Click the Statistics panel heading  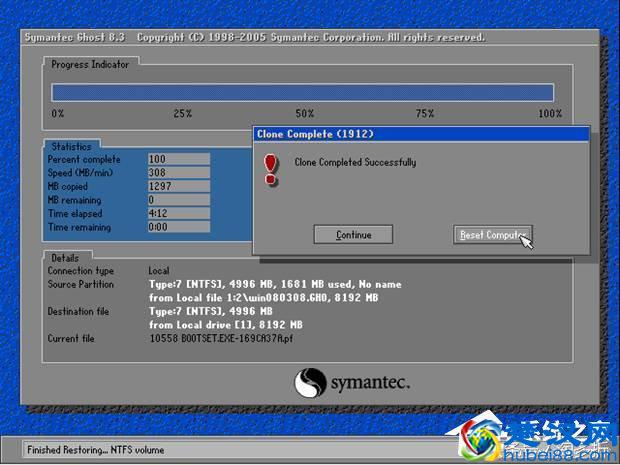click(71, 147)
